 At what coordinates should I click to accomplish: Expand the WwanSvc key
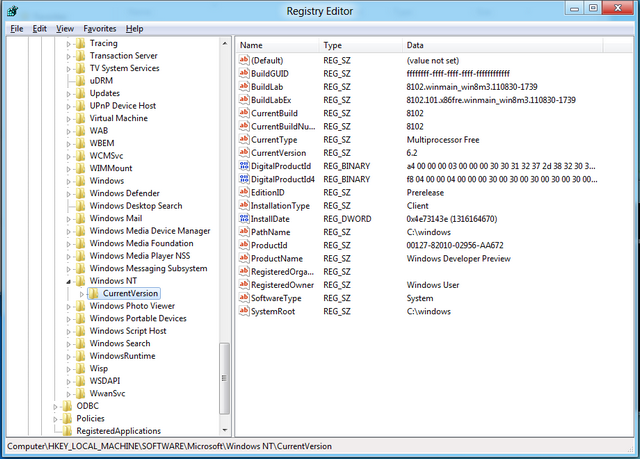pos(69,394)
